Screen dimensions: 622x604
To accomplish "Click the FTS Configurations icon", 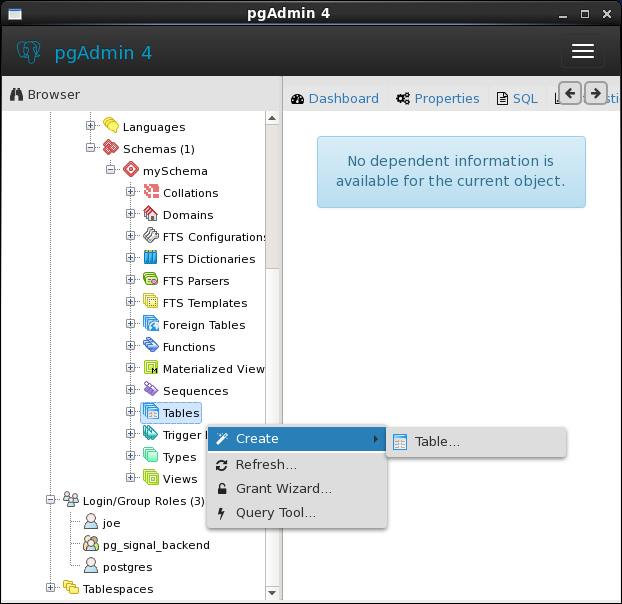I will coord(151,236).
